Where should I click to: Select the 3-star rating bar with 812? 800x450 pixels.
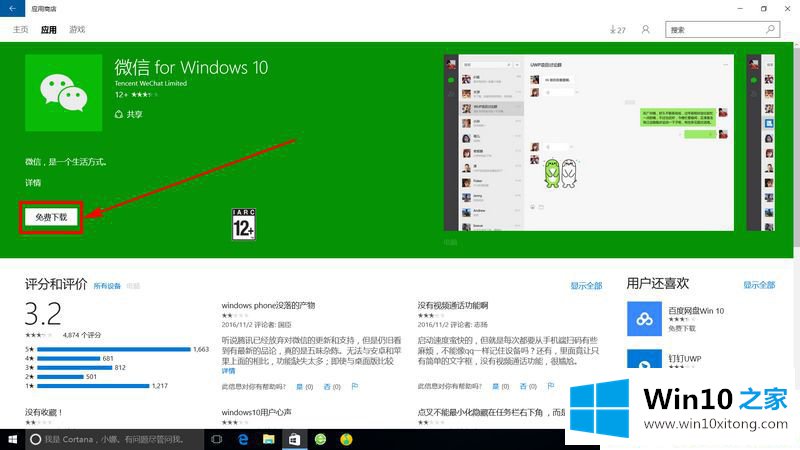pyautogui.click(x=74, y=368)
